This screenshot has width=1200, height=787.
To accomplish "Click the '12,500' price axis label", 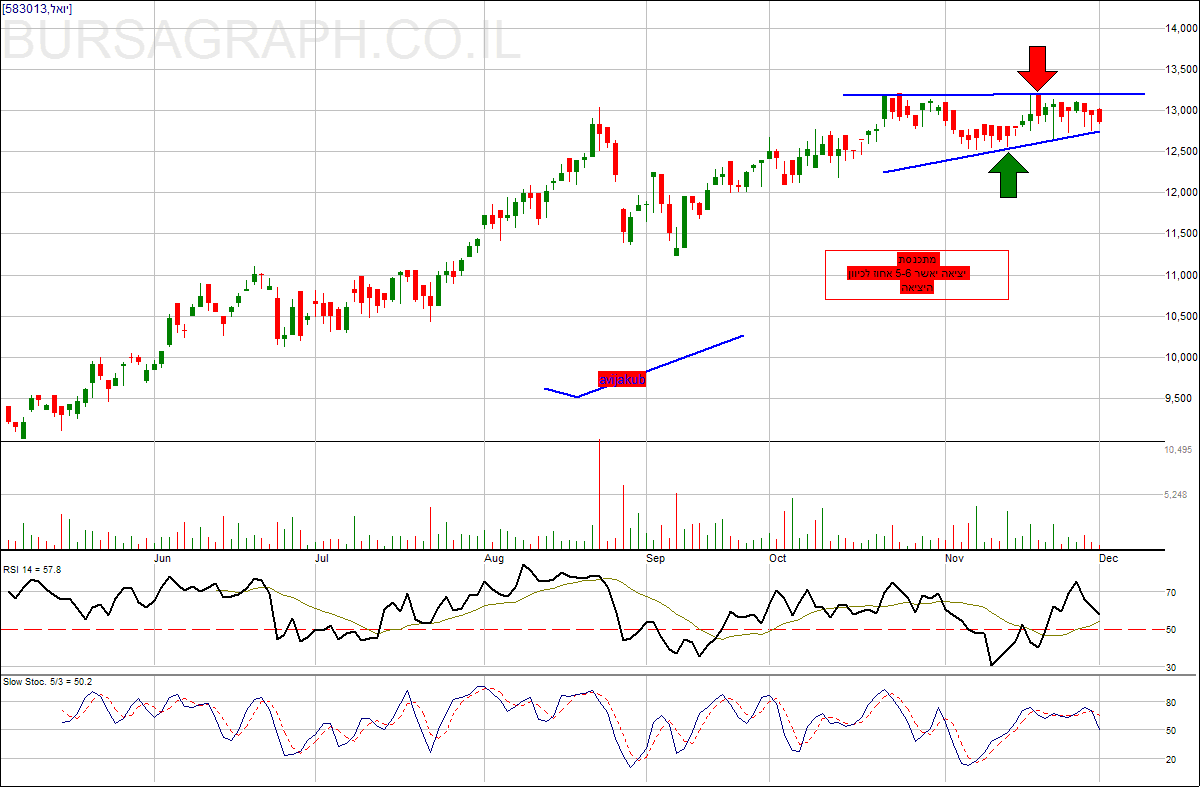I will coord(1181,151).
